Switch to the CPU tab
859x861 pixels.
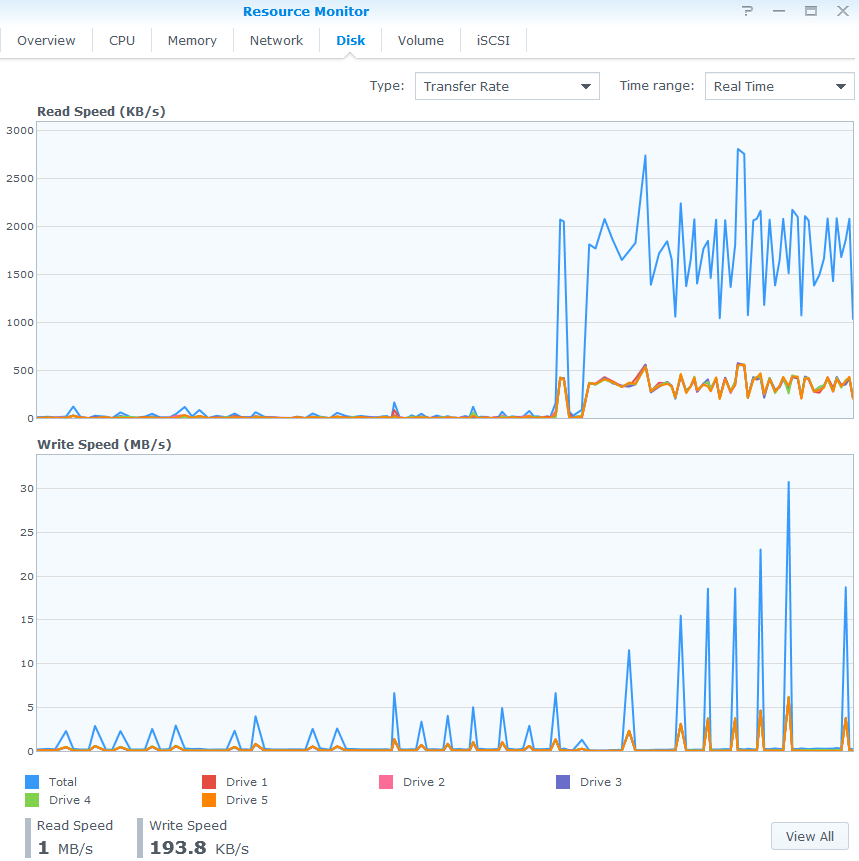[122, 41]
